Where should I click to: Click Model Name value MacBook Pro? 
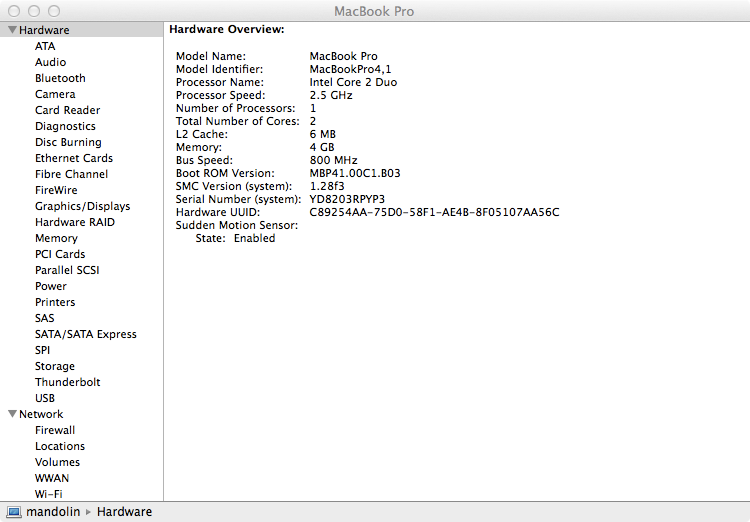[x=343, y=56]
